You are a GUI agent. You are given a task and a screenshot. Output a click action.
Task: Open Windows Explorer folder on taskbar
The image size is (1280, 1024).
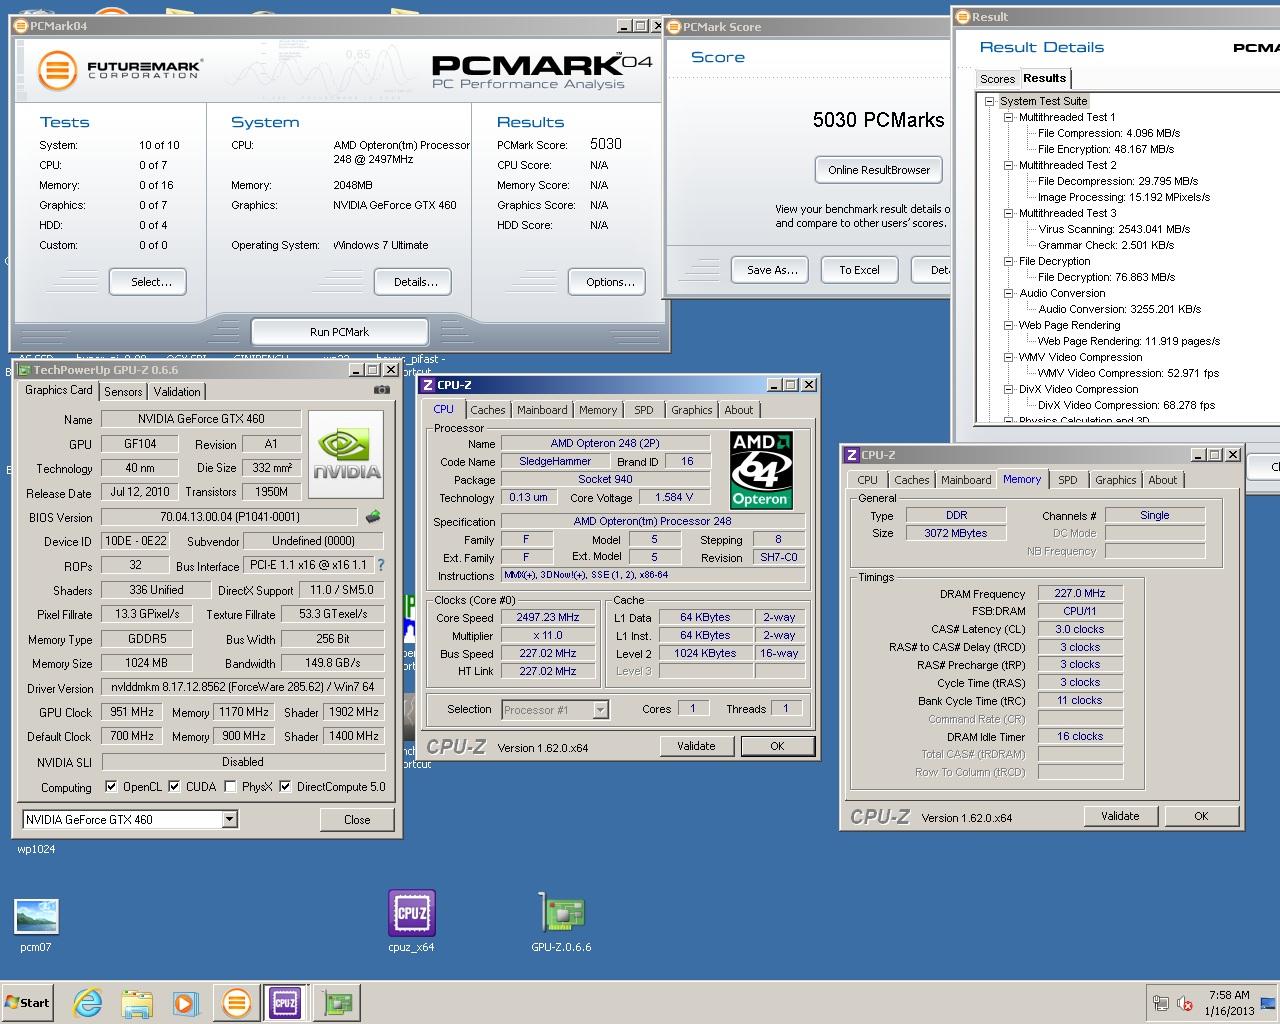(x=137, y=1003)
